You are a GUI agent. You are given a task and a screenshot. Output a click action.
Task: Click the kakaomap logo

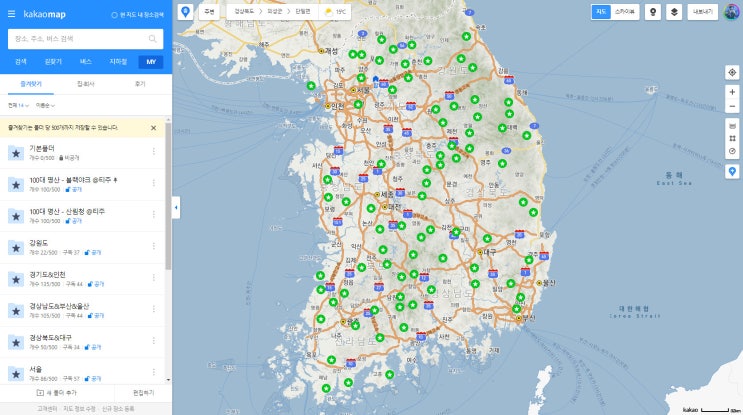tap(45, 14)
